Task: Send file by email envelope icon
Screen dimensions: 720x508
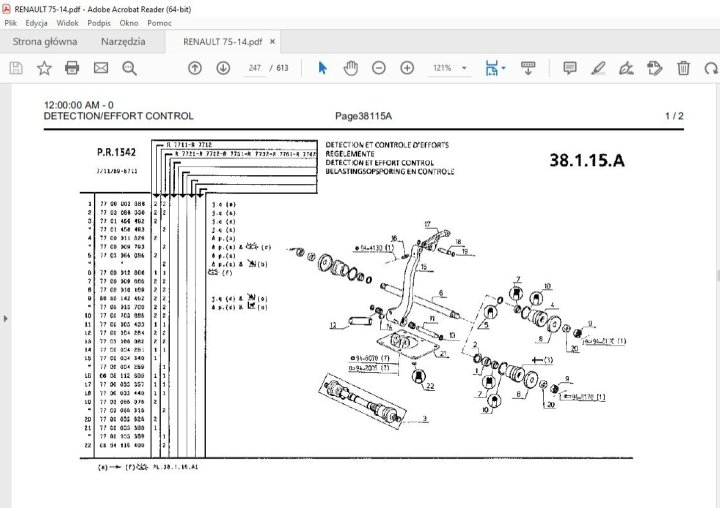Action: [101, 68]
